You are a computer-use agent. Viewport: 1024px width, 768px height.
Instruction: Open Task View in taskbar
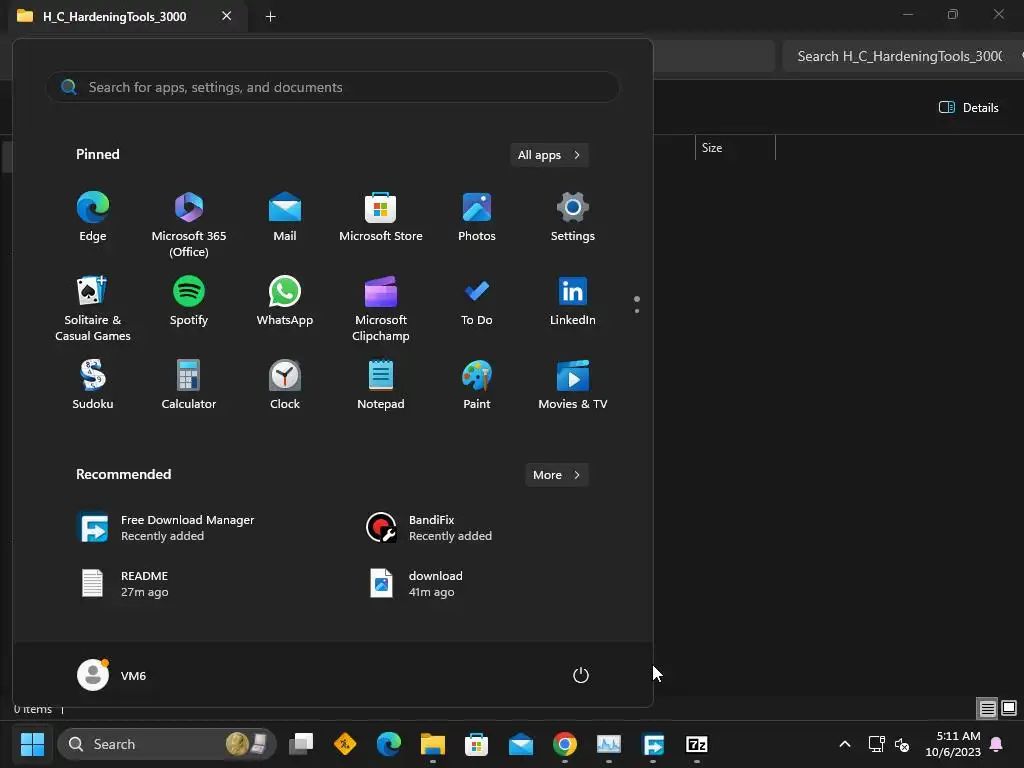301,744
